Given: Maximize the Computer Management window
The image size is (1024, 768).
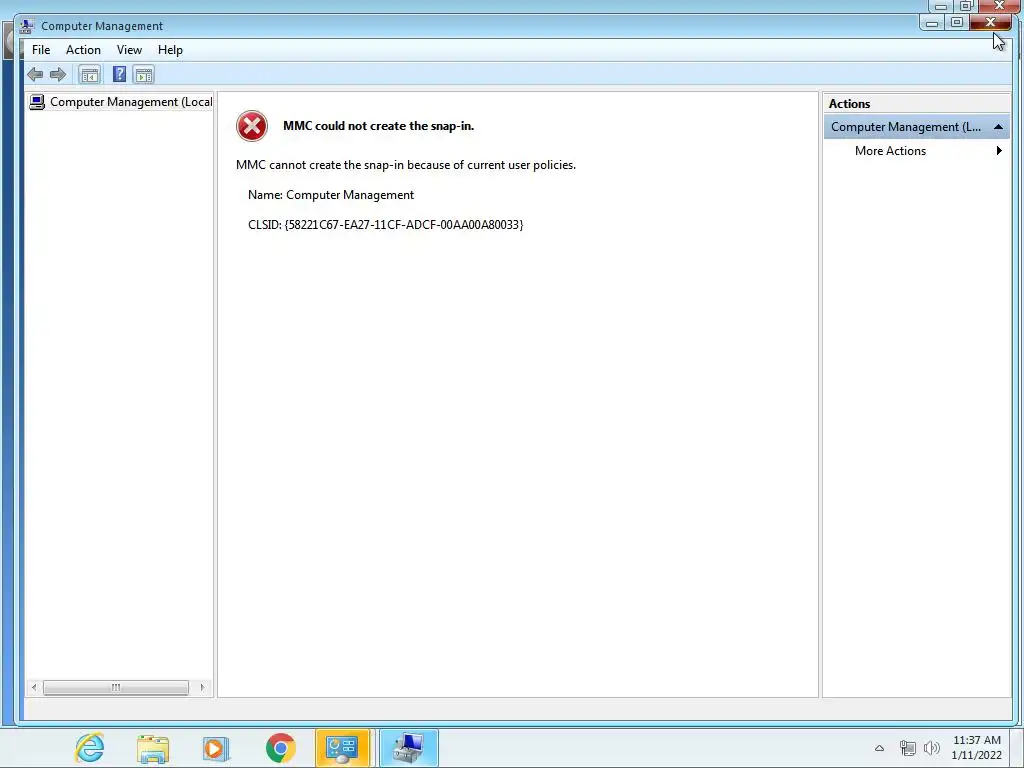Looking at the screenshot, I should point(957,23).
